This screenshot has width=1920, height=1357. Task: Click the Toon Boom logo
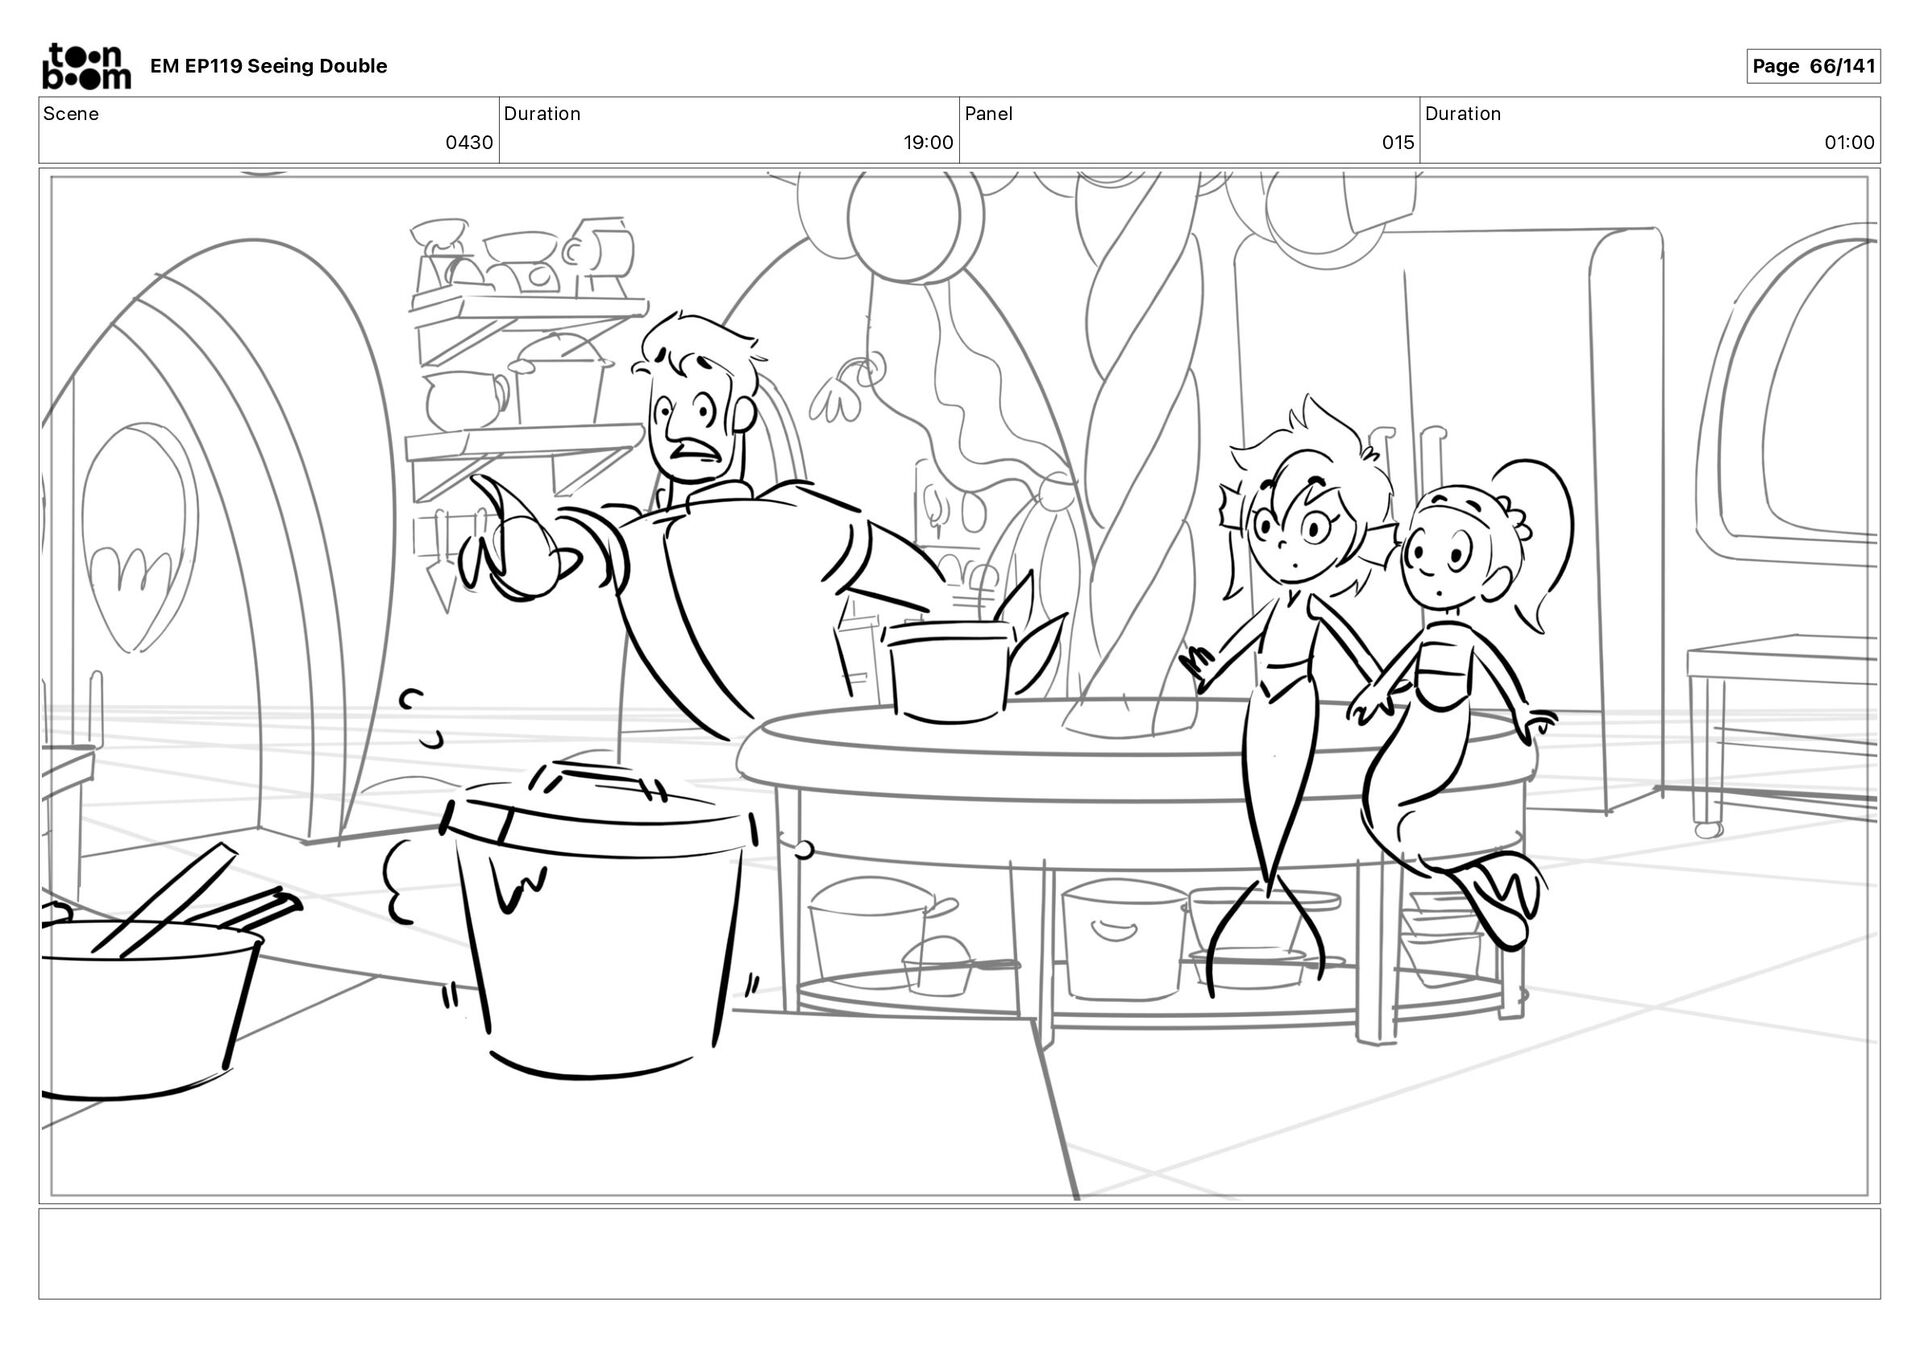(86, 66)
